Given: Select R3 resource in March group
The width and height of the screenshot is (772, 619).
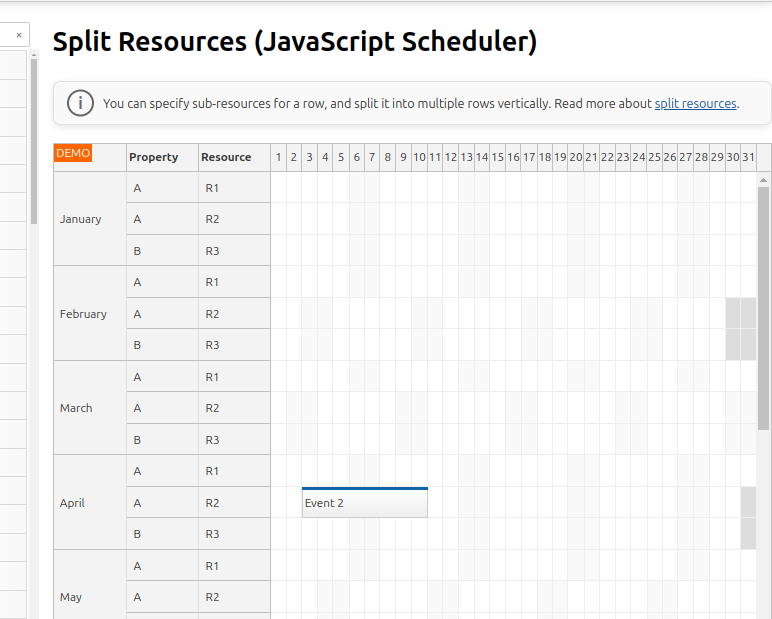Looking at the screenshot, I should (234, 439).
